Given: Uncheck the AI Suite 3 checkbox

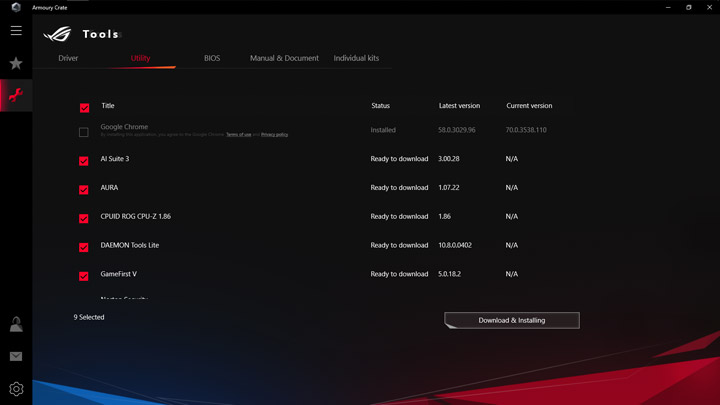Looking at the screenshot, I should pos(84,161).
